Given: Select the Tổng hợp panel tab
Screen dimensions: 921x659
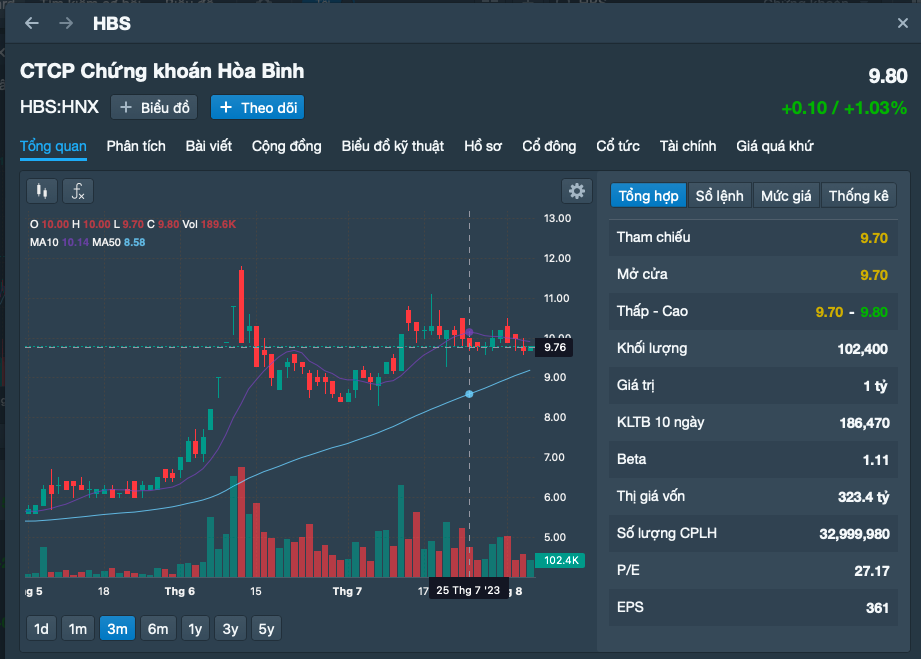Looking at the screenshot, I should tap(648, 196).
